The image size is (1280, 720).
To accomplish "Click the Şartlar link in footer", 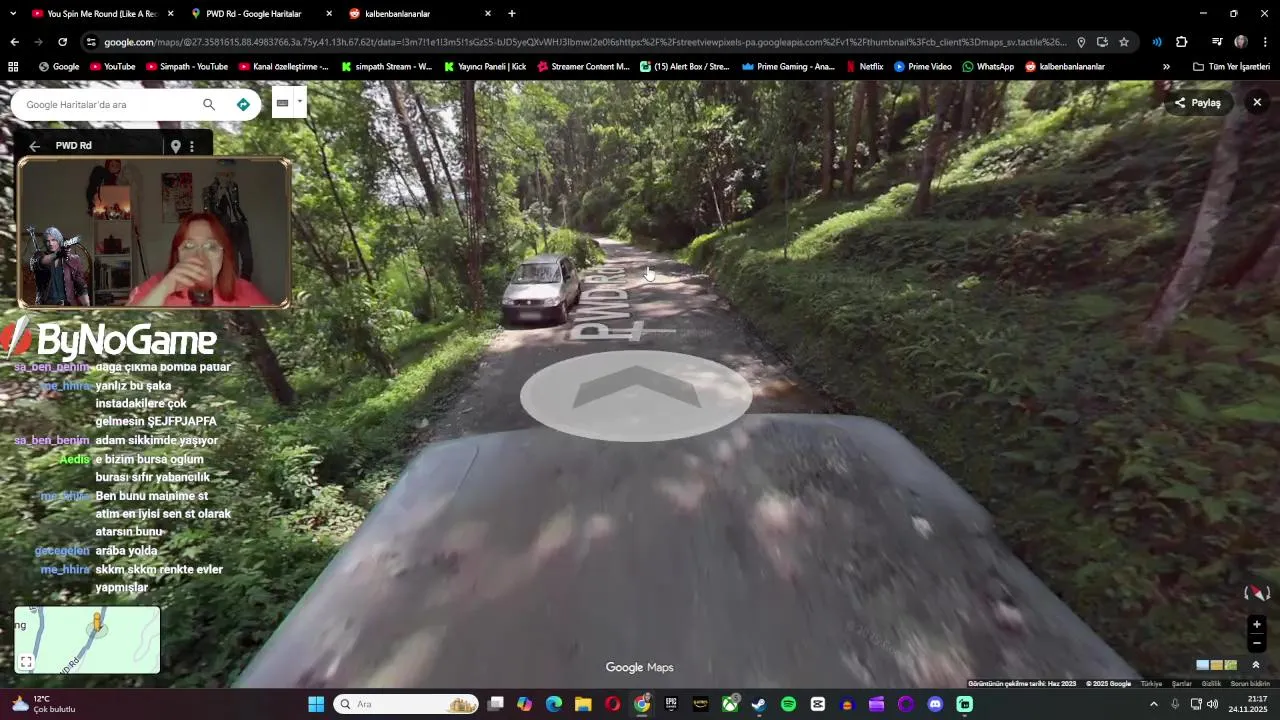I will point(1182,684).
